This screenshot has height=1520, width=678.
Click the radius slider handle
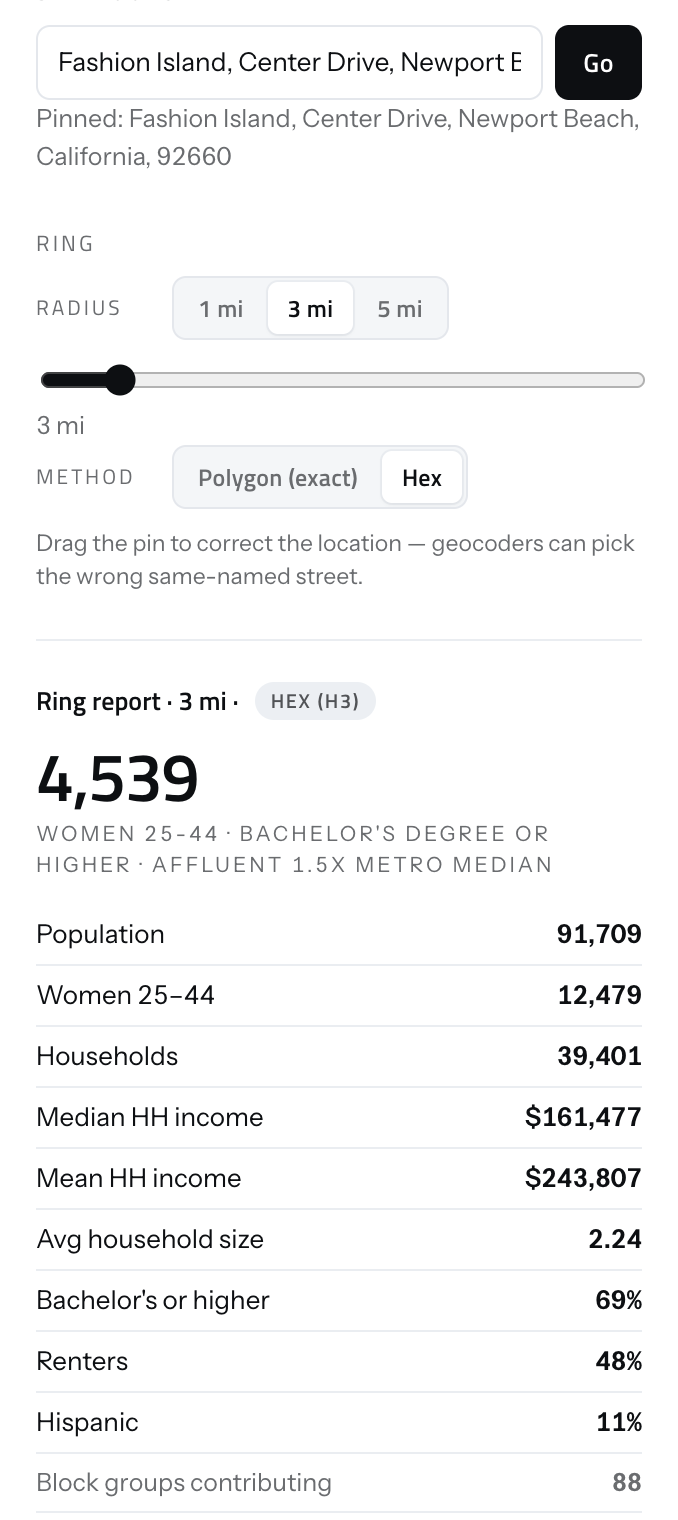[x=120, y=380]
